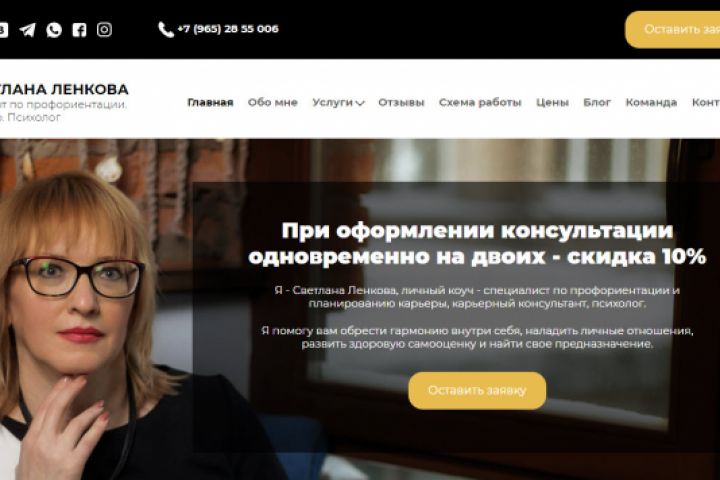Screen dimensions: 720x480
Task: Open the WhatsApp chat icon
Action: point(54,30)
